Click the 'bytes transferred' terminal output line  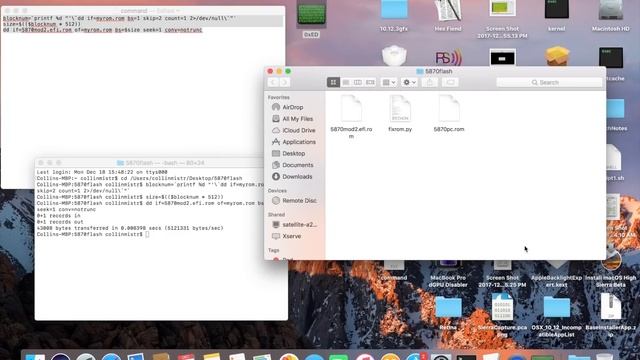[x=130, y=228]
